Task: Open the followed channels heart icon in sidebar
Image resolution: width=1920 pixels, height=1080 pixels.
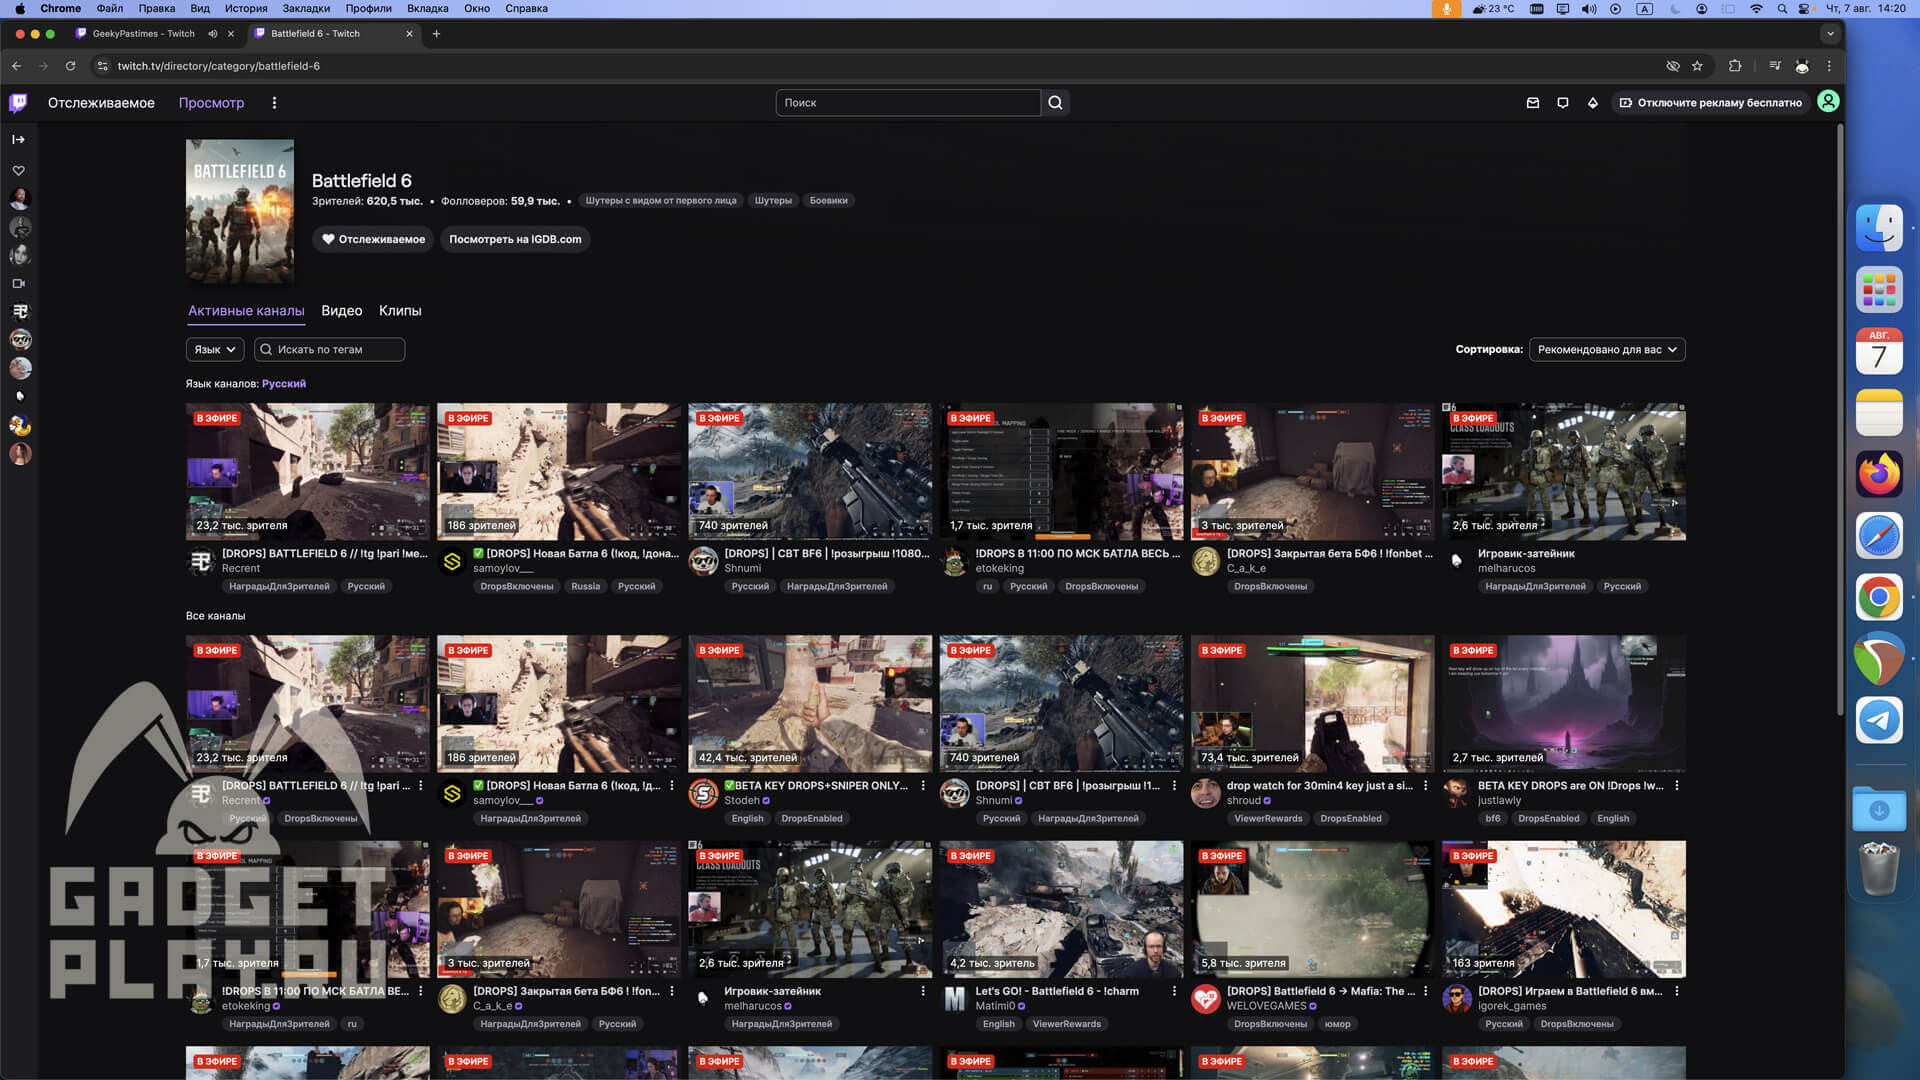Action: point(18,171)
